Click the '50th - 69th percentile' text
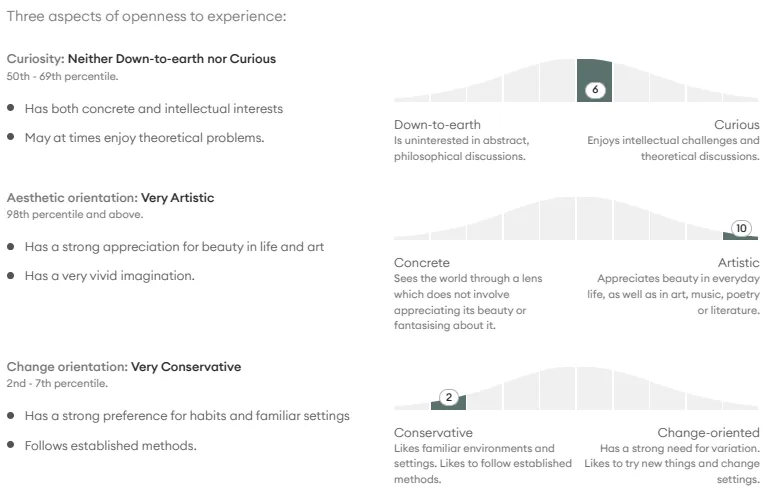The height and width of the screenshot is (503, 771). [62, 76]
